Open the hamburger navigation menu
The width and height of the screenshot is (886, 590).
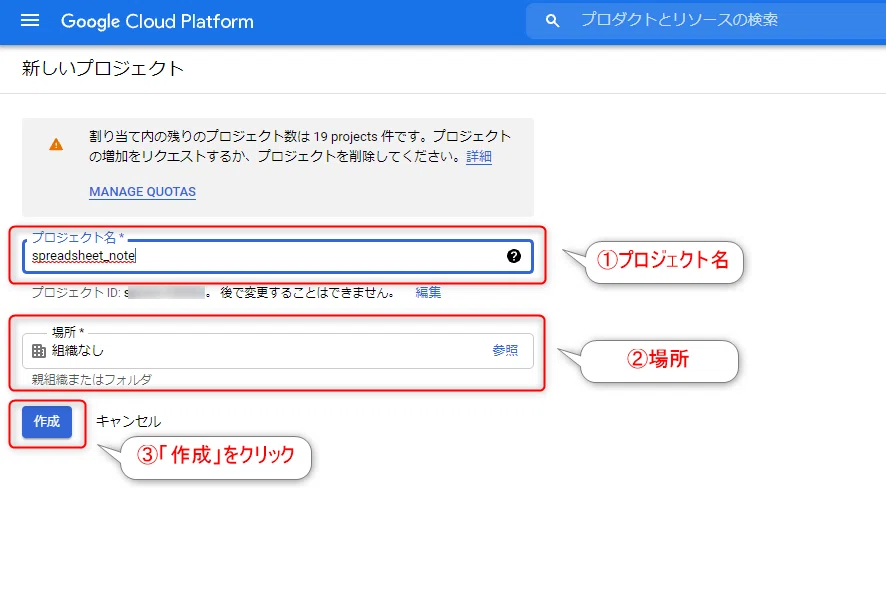[x=30, y=21]
